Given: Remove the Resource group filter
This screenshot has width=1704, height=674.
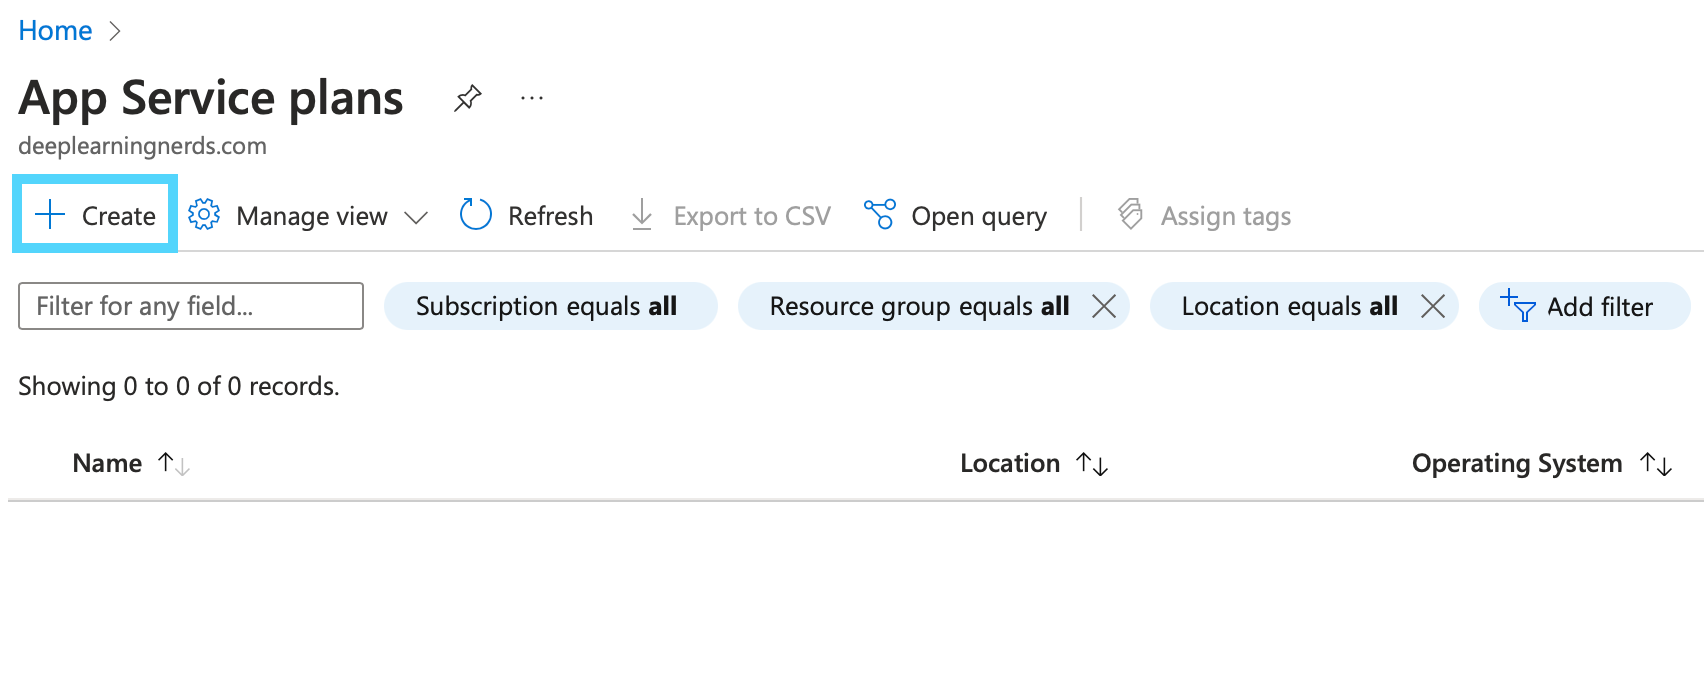Looking at the screenshot, I should [1104, 306].
